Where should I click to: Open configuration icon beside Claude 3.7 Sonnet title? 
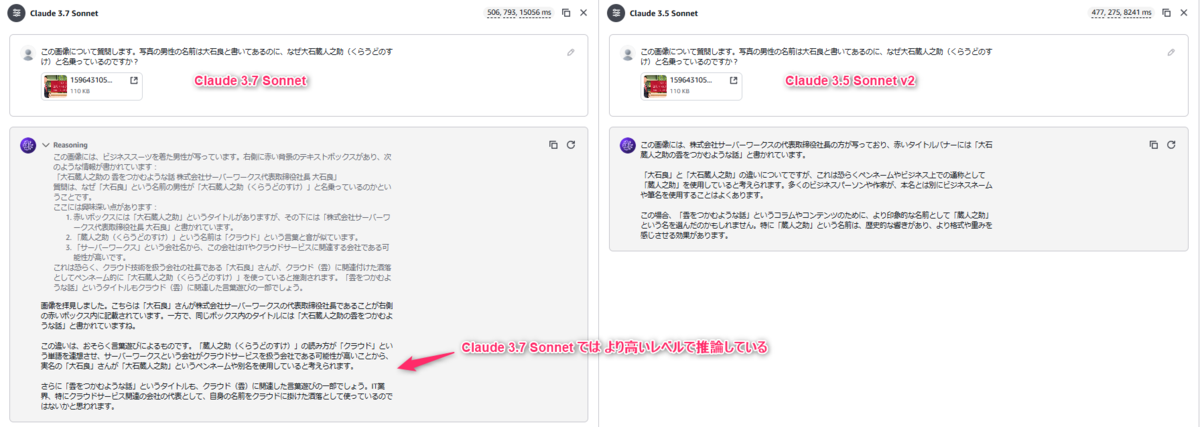click(16, 13)
